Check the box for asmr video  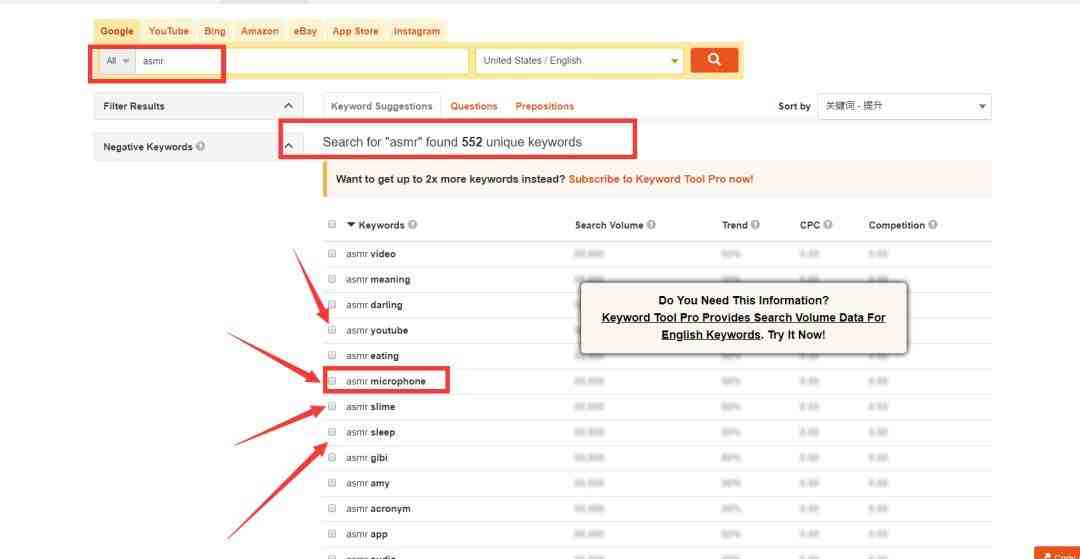(332, 253)
